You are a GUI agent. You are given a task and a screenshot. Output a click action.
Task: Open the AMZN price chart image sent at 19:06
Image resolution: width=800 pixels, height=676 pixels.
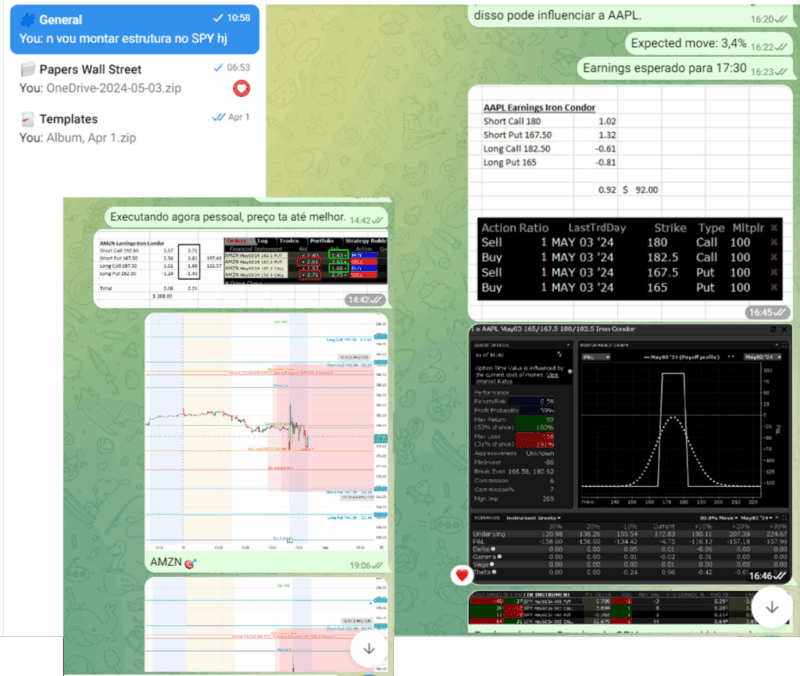[x=266, y=432]
